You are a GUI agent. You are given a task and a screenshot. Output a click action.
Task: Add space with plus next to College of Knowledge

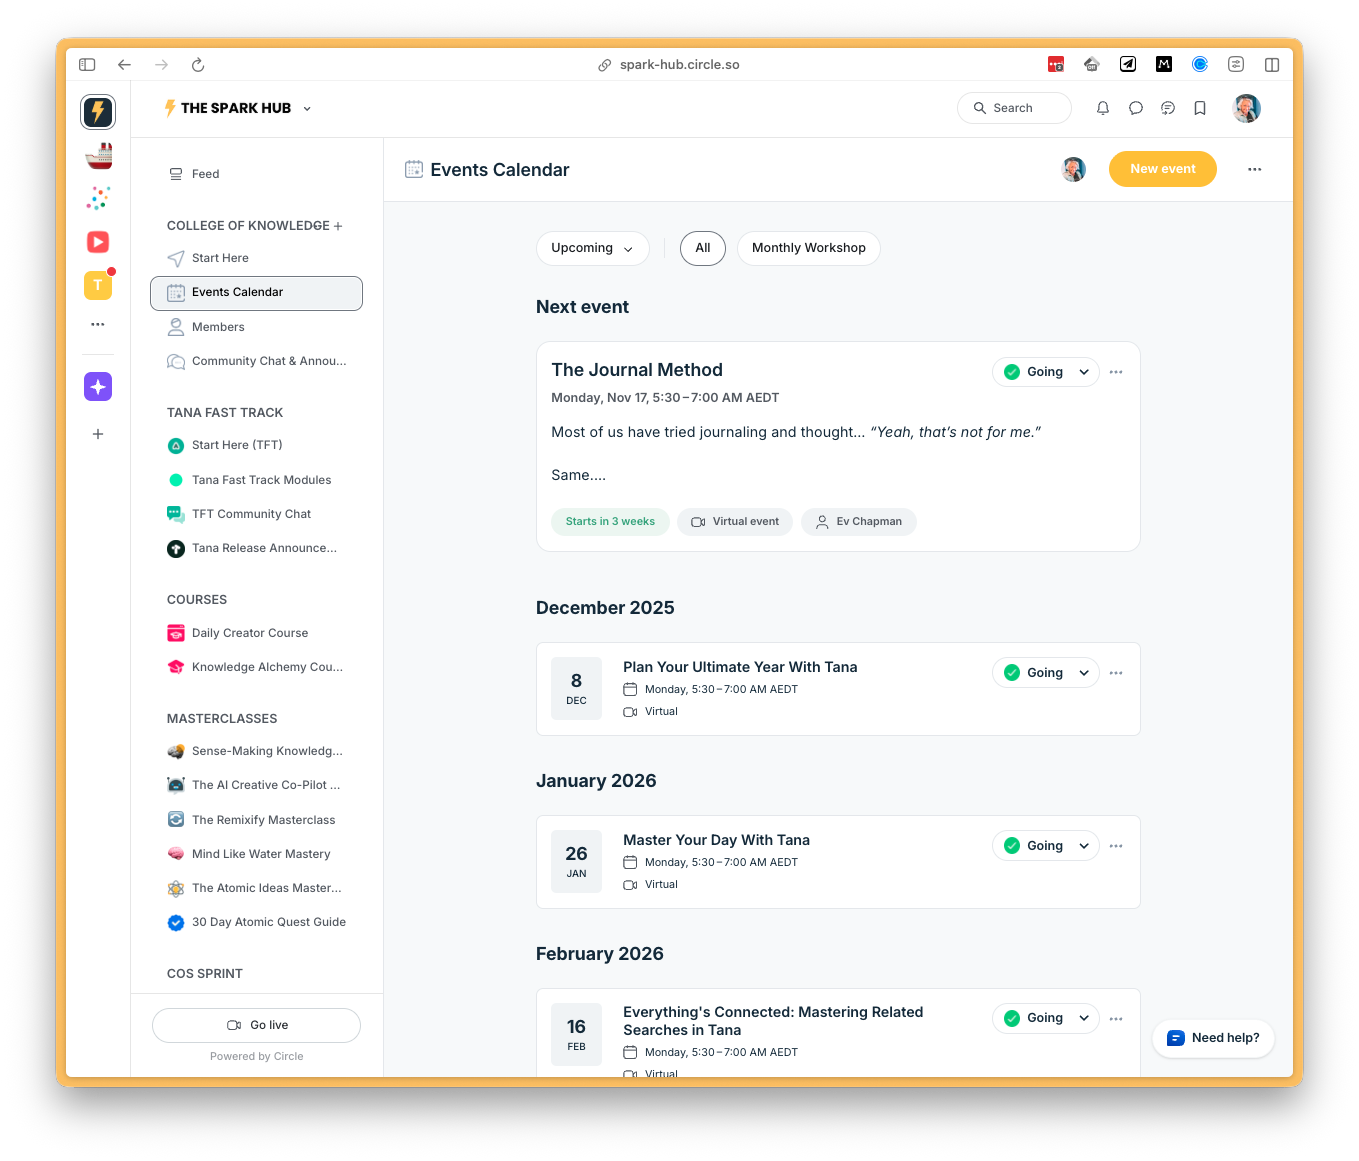[338, 226]
